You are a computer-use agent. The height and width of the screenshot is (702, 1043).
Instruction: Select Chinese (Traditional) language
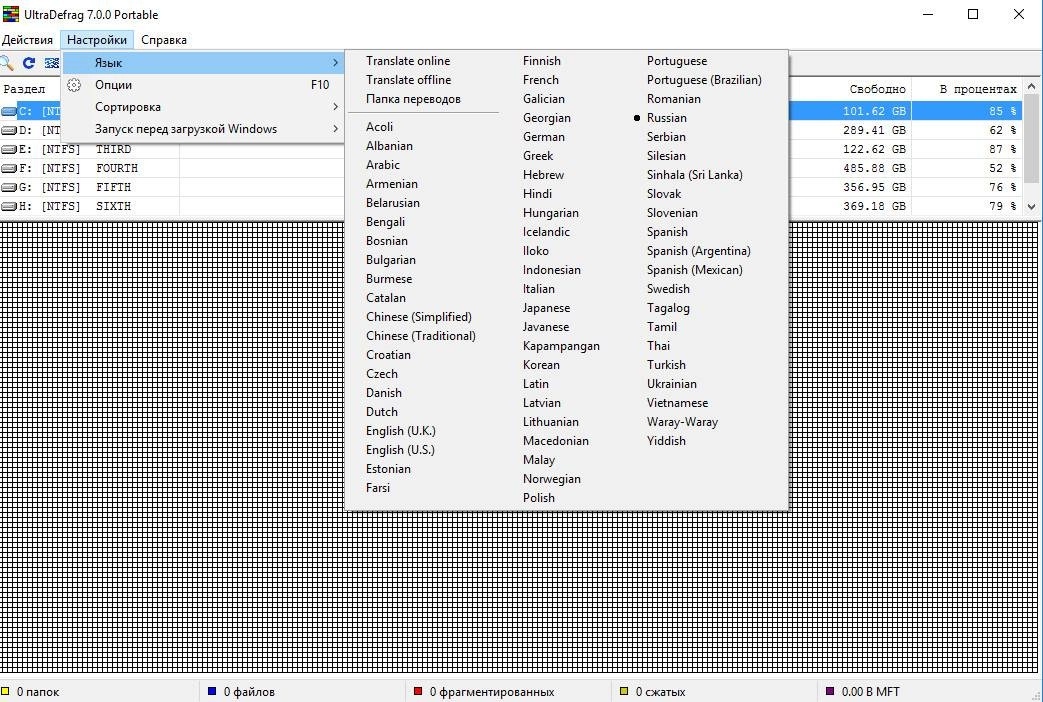(420, 335)
